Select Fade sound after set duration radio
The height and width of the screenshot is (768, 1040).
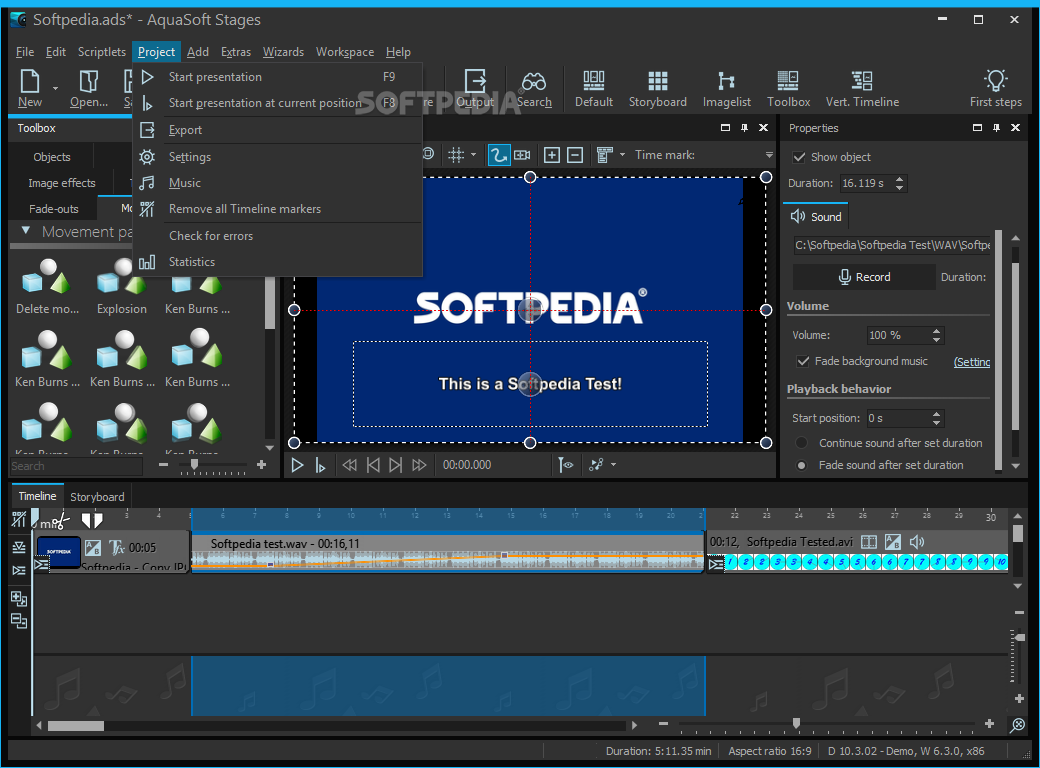(802, 466)
